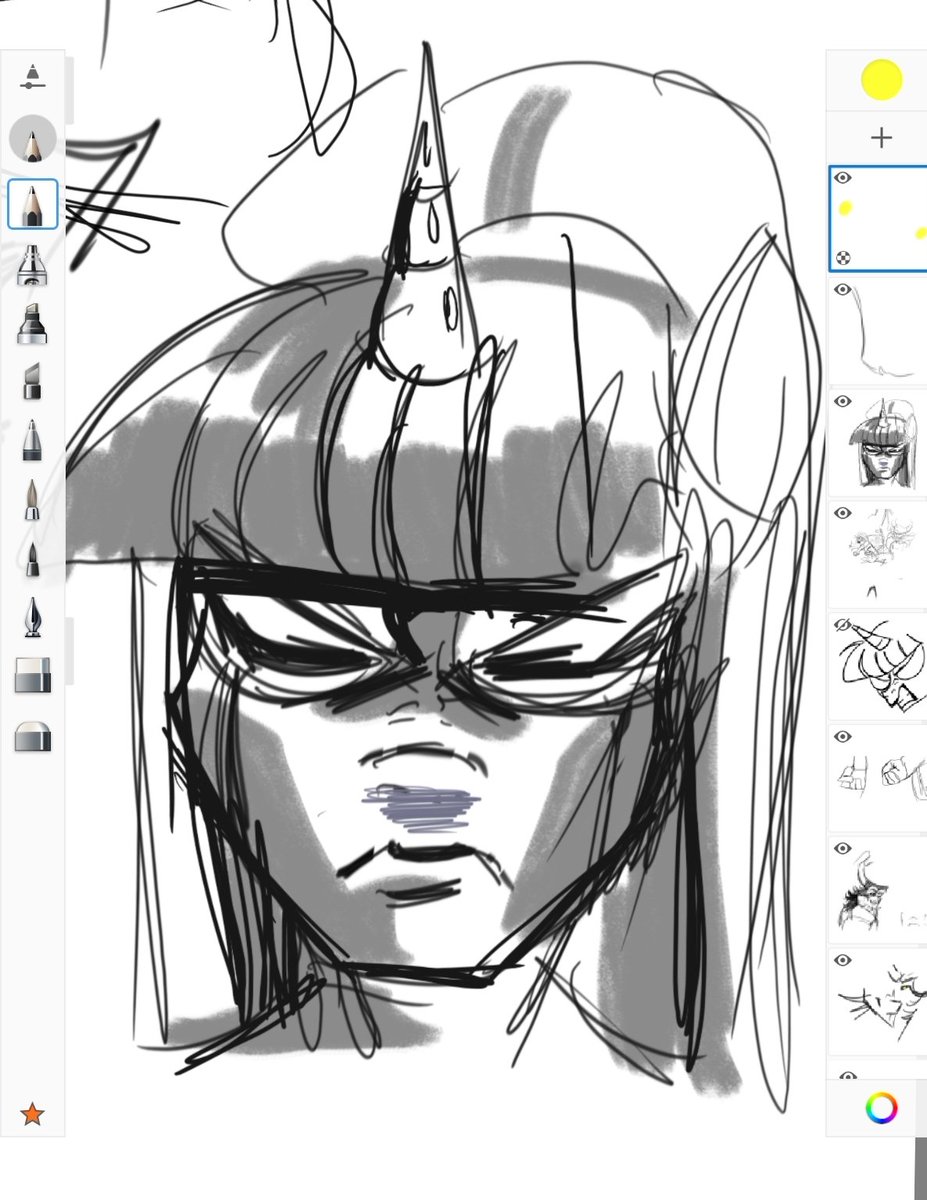The height and width of the screenshot is (1200, 927).
Task: Select the yellow-spots layer thumbnail
Action: point(880,219)
